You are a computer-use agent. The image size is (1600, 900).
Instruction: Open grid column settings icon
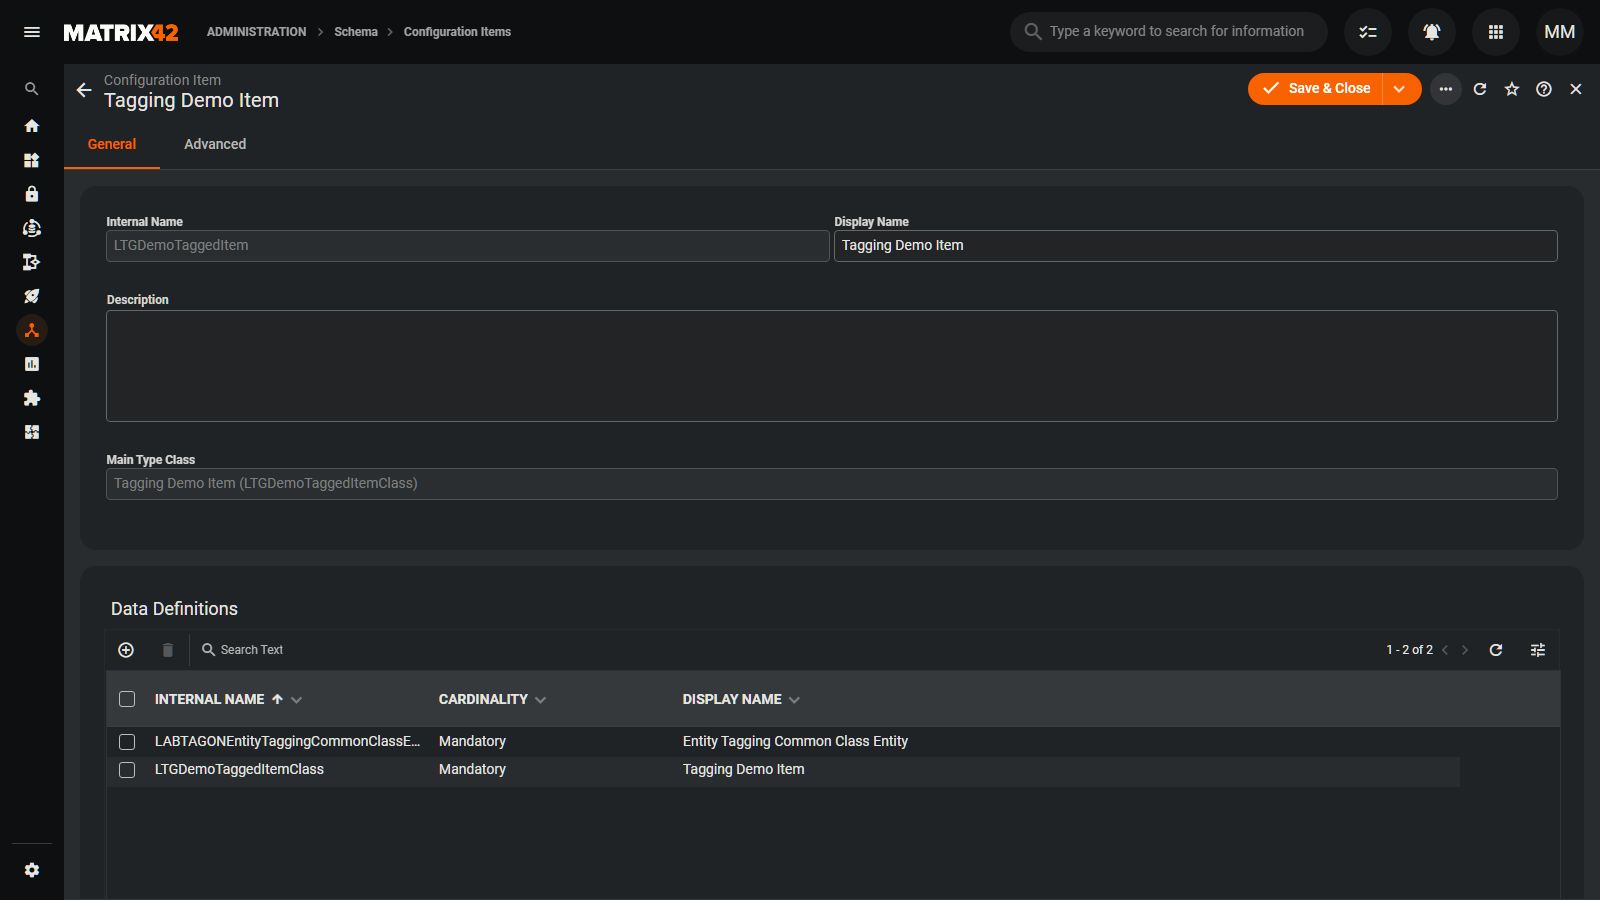pyautogui.click(x=1538, y=650)
